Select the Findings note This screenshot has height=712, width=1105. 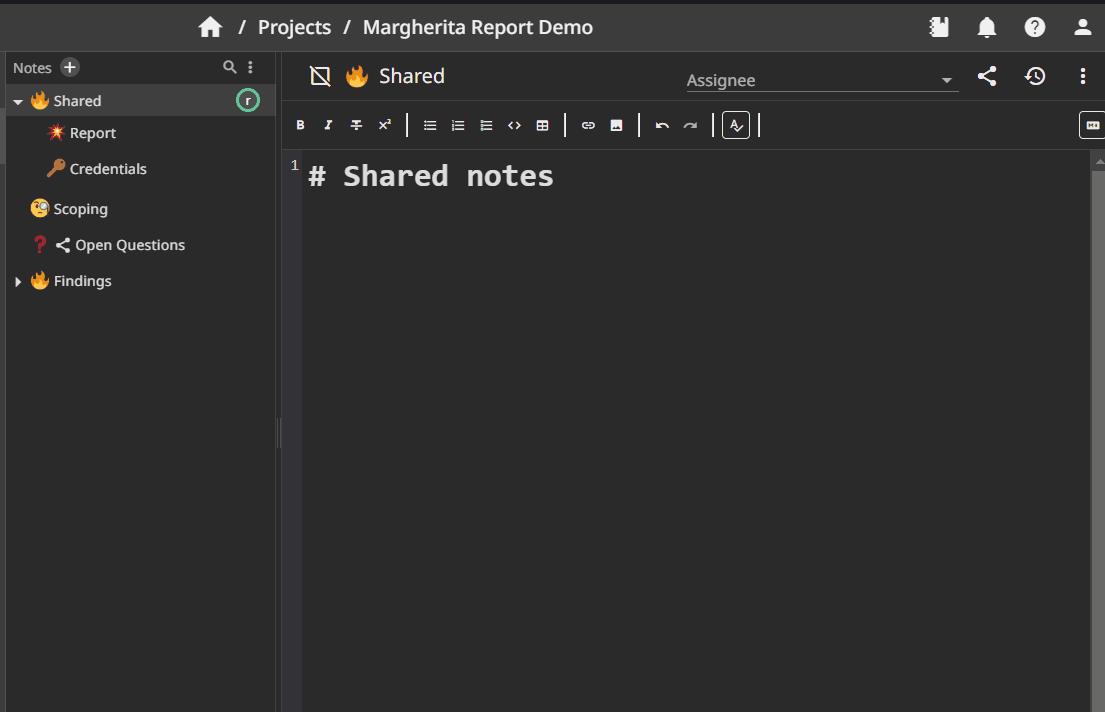click(82, 281)
